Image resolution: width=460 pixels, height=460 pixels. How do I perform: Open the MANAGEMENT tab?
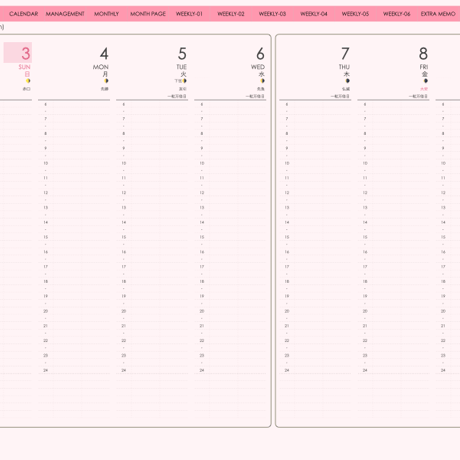pos(65,14)
